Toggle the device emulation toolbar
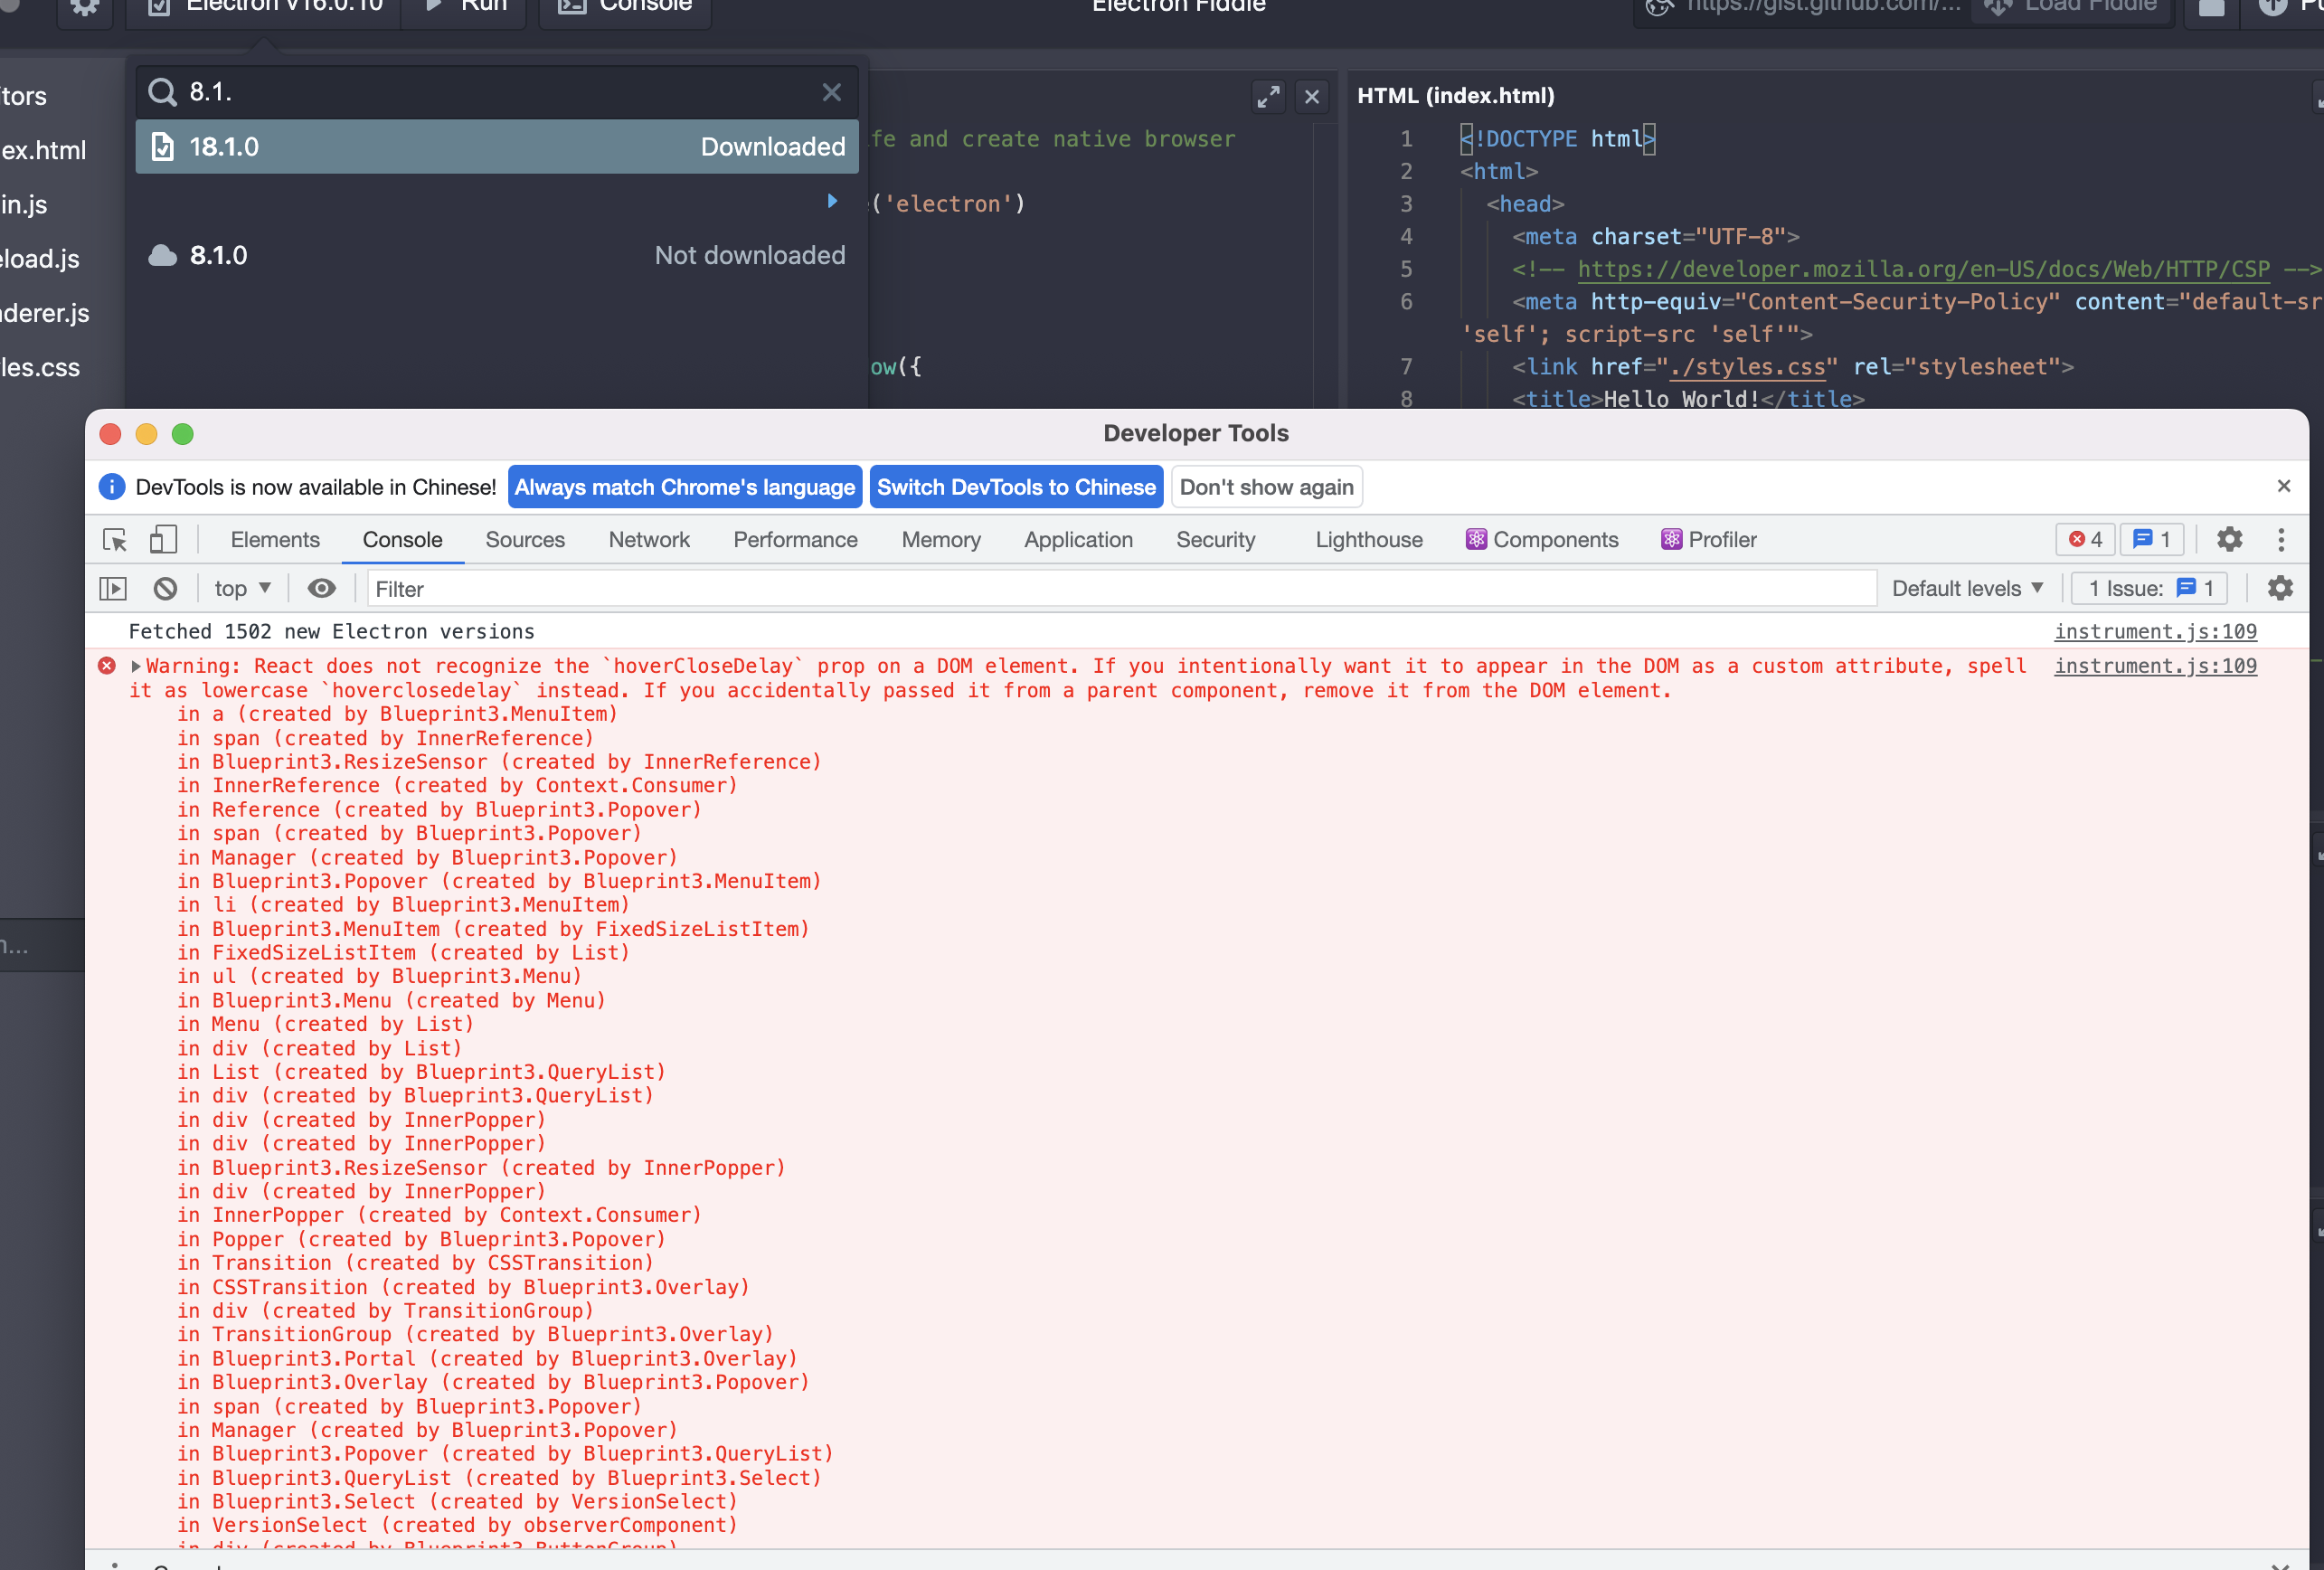This screenshot has width=2324, height=1570. tap(163, 539)
